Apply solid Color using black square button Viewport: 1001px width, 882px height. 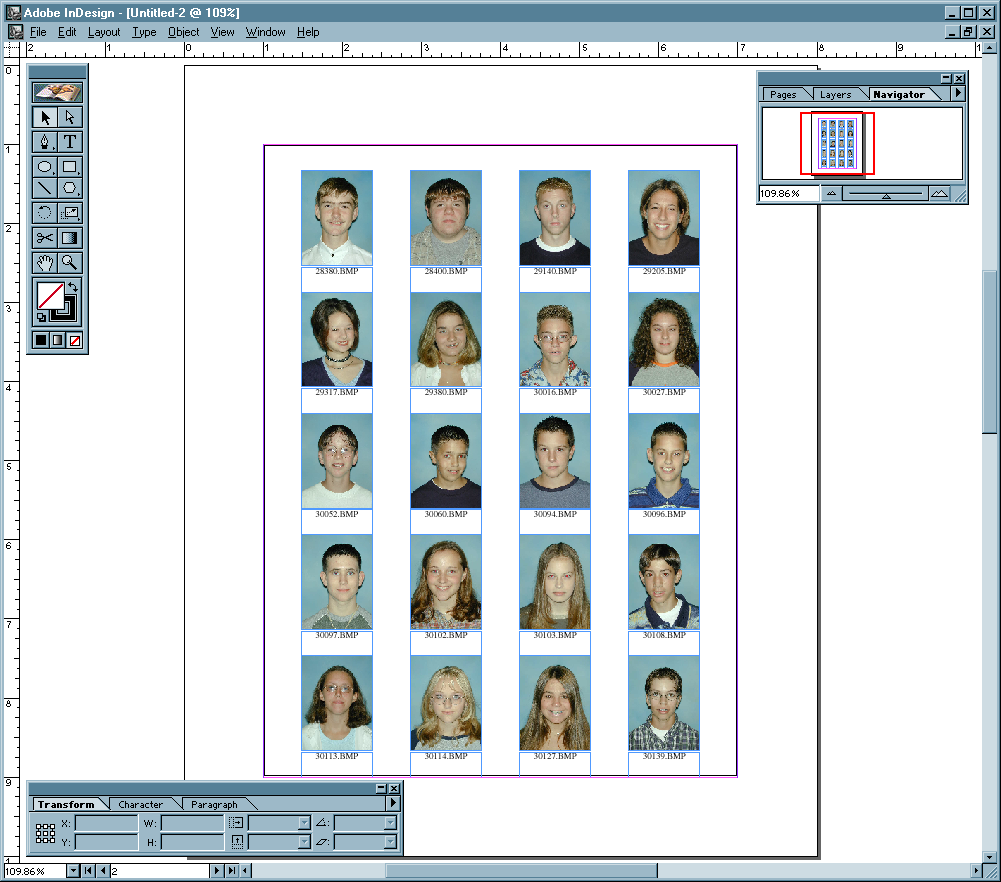41,340
